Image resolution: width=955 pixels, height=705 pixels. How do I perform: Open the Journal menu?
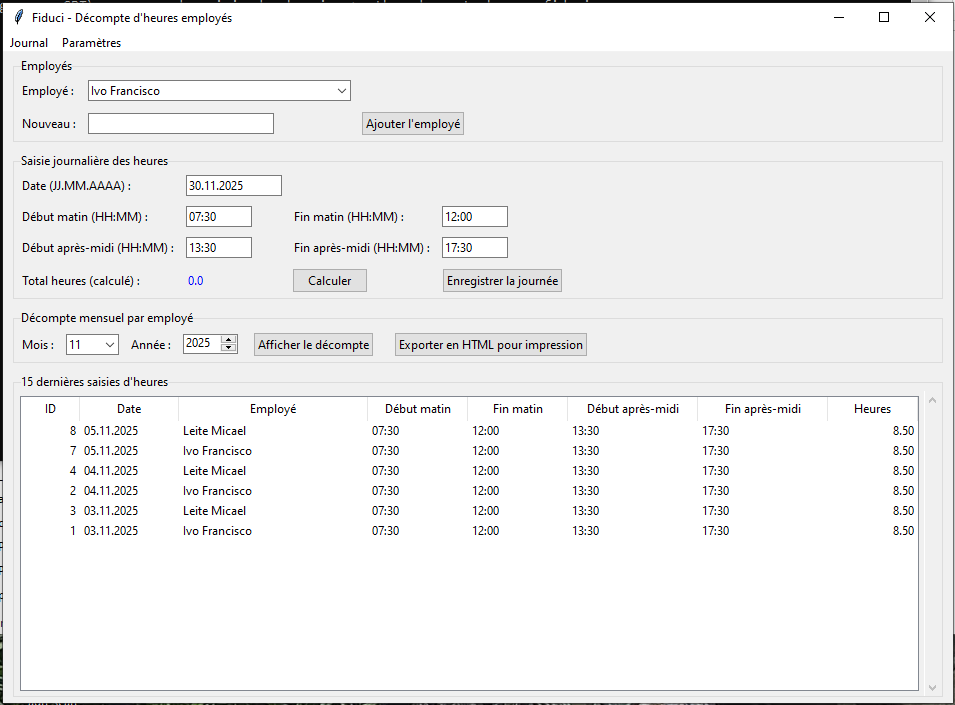click(x=29, y=43)
